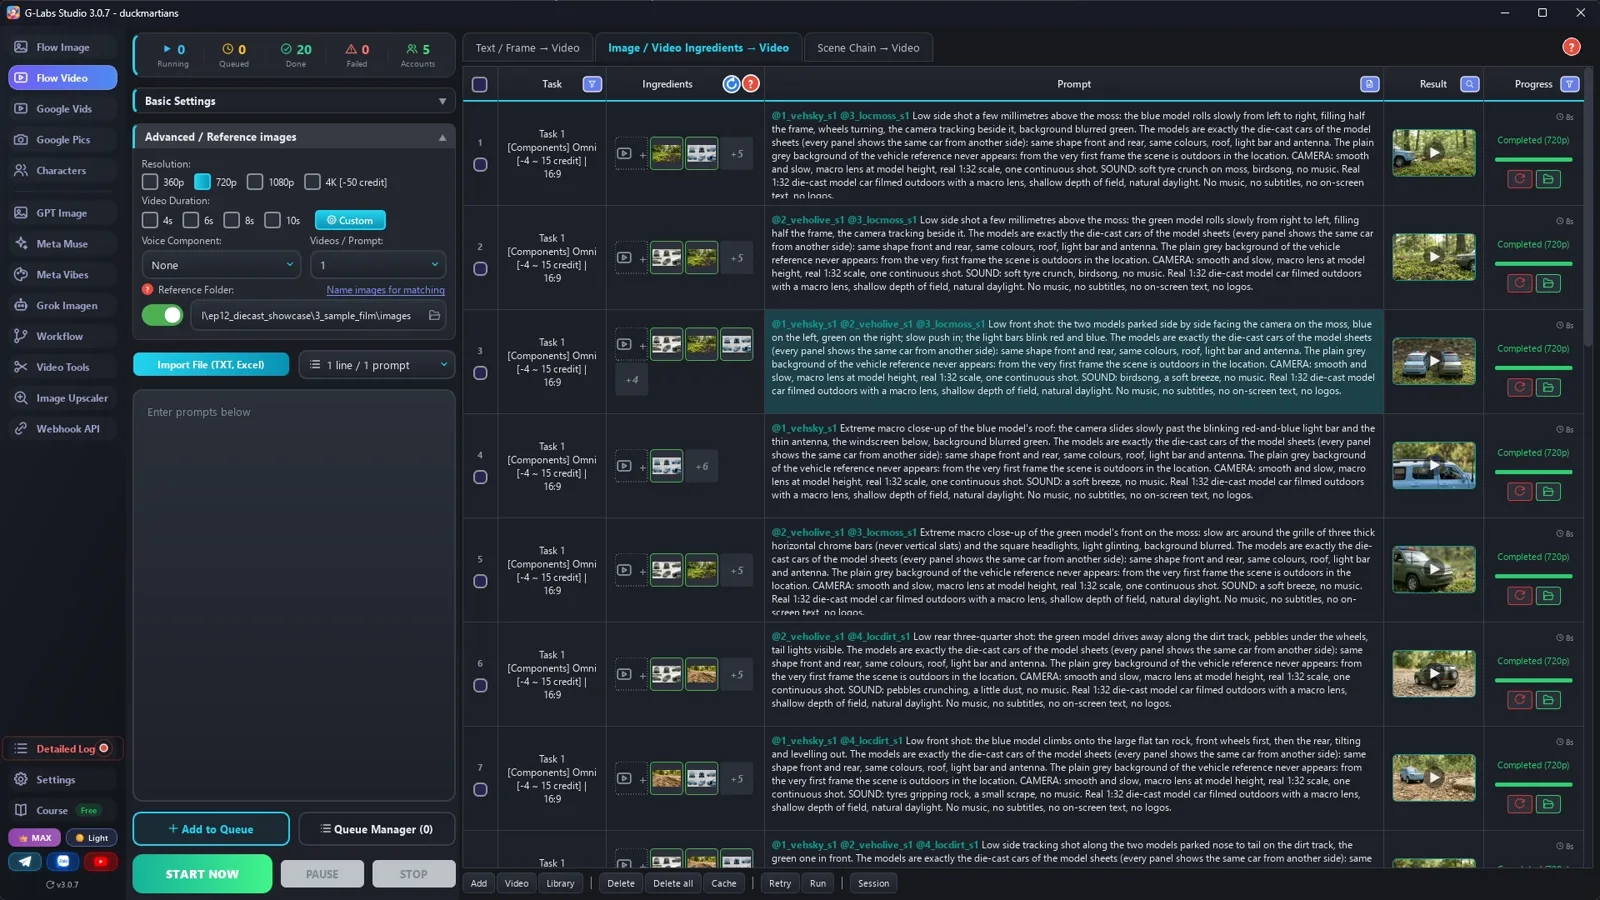Browse for reference folder with the folder icon

(434, 316)
